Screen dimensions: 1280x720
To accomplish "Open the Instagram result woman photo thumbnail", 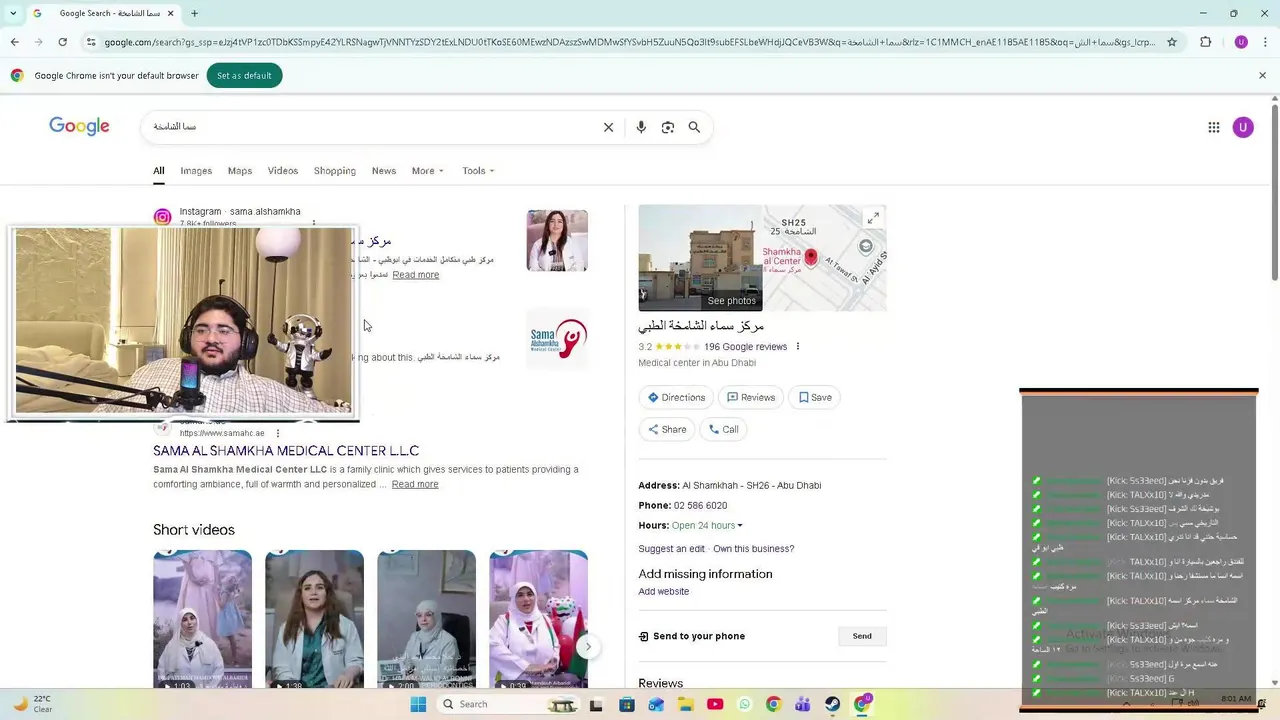I will tap(557, 241).
